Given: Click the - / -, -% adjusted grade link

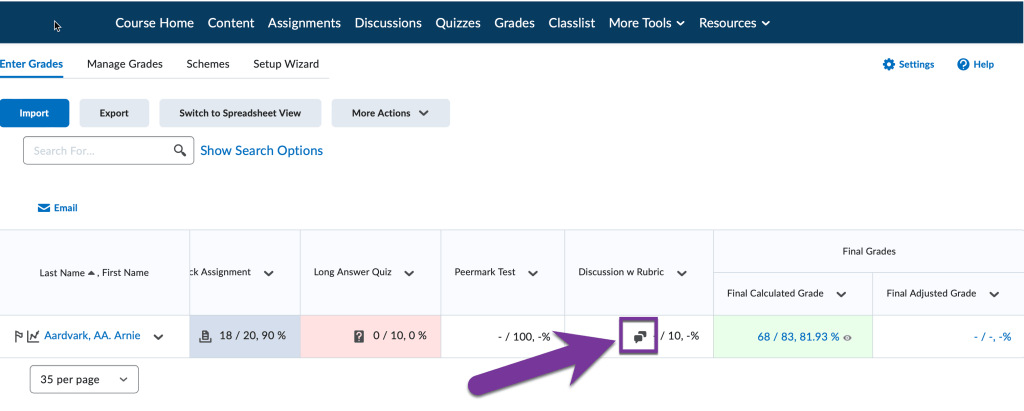Looking at the screenshot, I should (992, 337).
